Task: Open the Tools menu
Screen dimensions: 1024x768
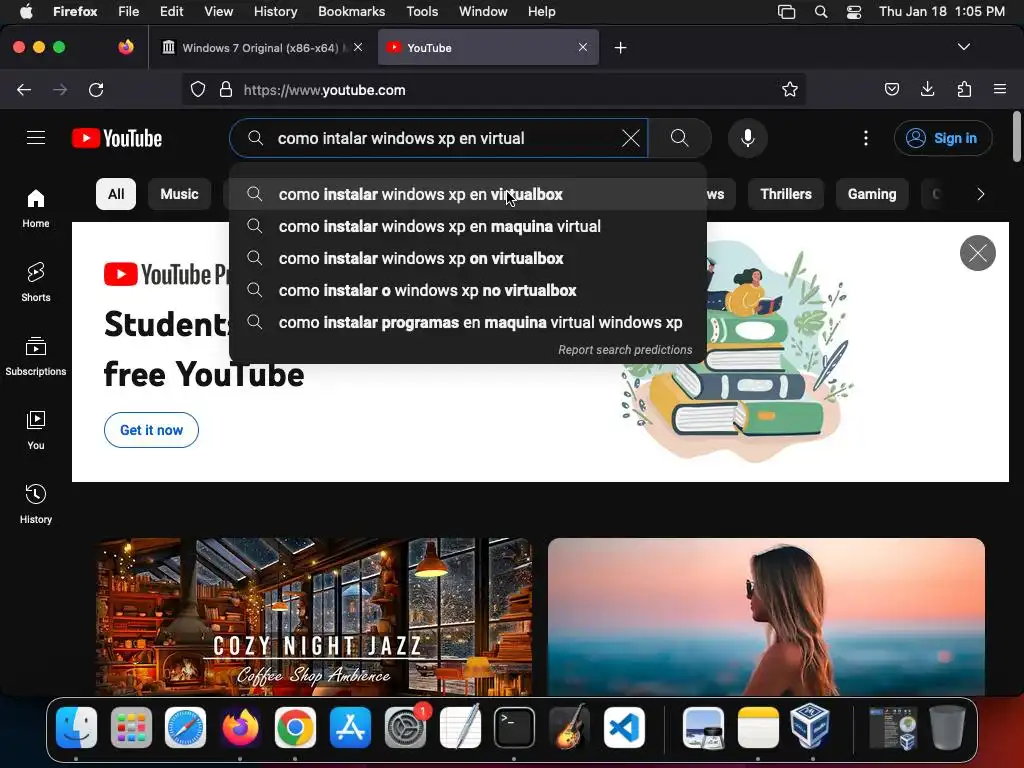Action: [x=422, y=11]
